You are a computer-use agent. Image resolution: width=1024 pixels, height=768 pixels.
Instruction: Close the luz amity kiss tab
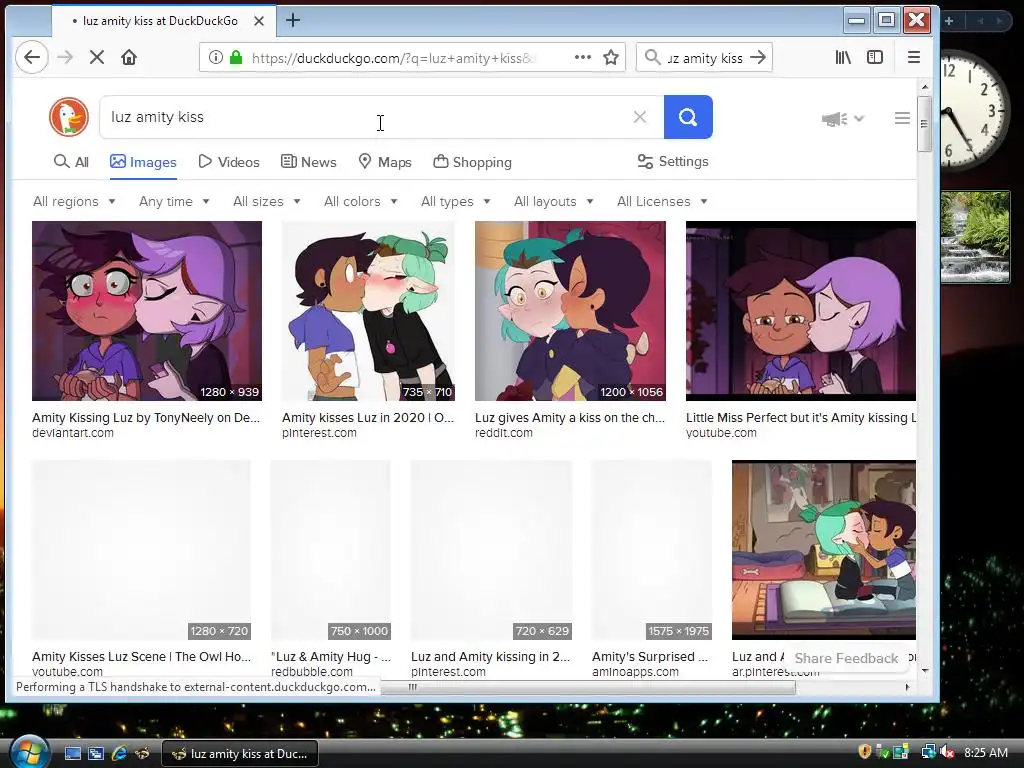click(259, 21)
